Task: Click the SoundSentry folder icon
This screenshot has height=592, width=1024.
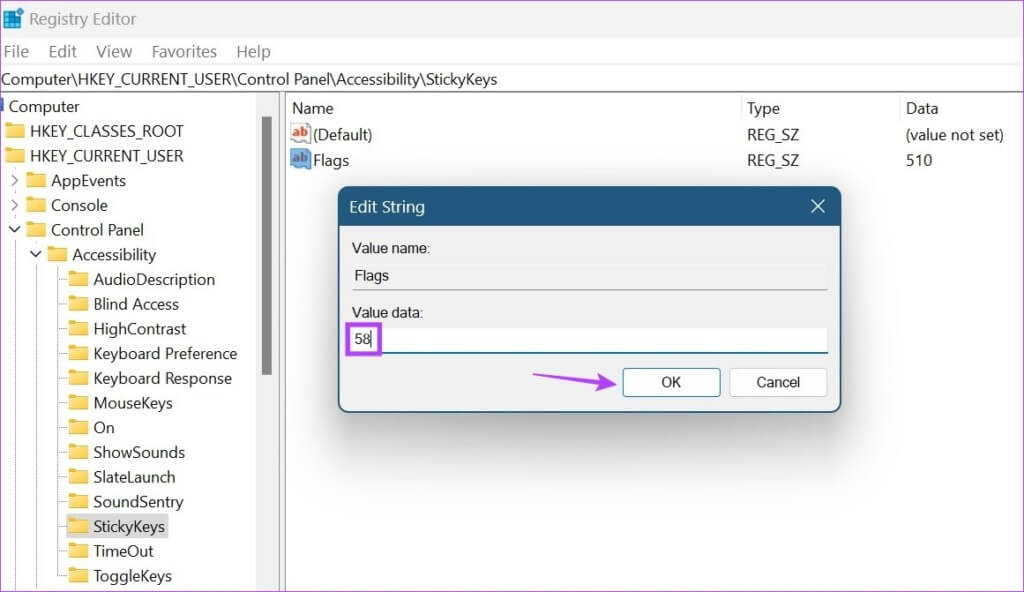Action: (x=80, y=501)
